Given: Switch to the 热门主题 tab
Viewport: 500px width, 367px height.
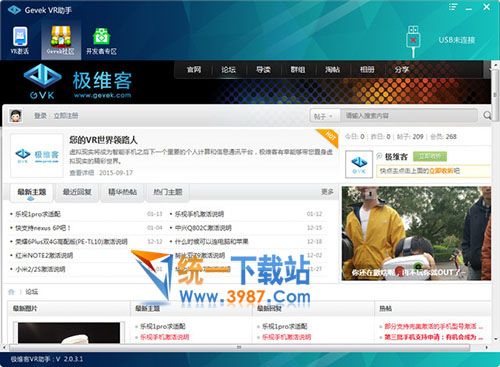Looking at the screenshot, I should point(168,192).
